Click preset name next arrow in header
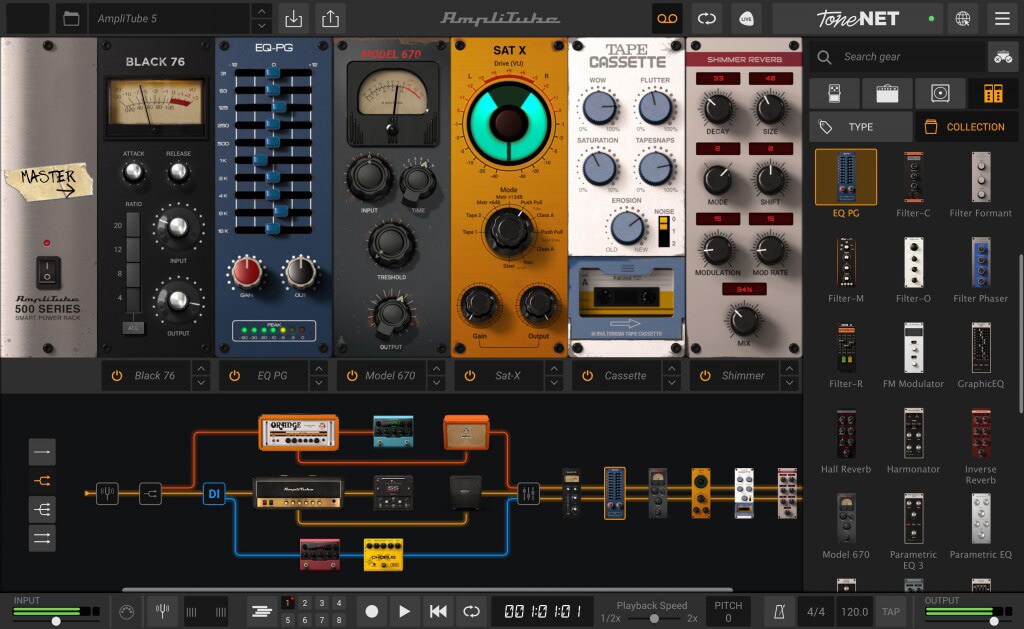 (262, 26)
